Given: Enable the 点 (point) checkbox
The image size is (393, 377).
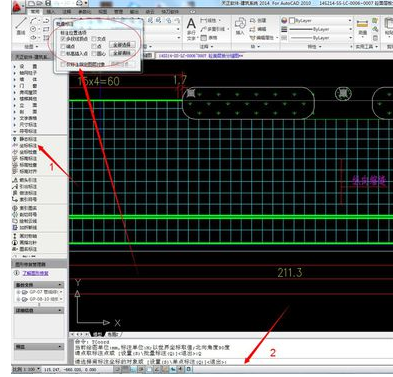Looking at the screenshot, I should (x=94, y=46).
